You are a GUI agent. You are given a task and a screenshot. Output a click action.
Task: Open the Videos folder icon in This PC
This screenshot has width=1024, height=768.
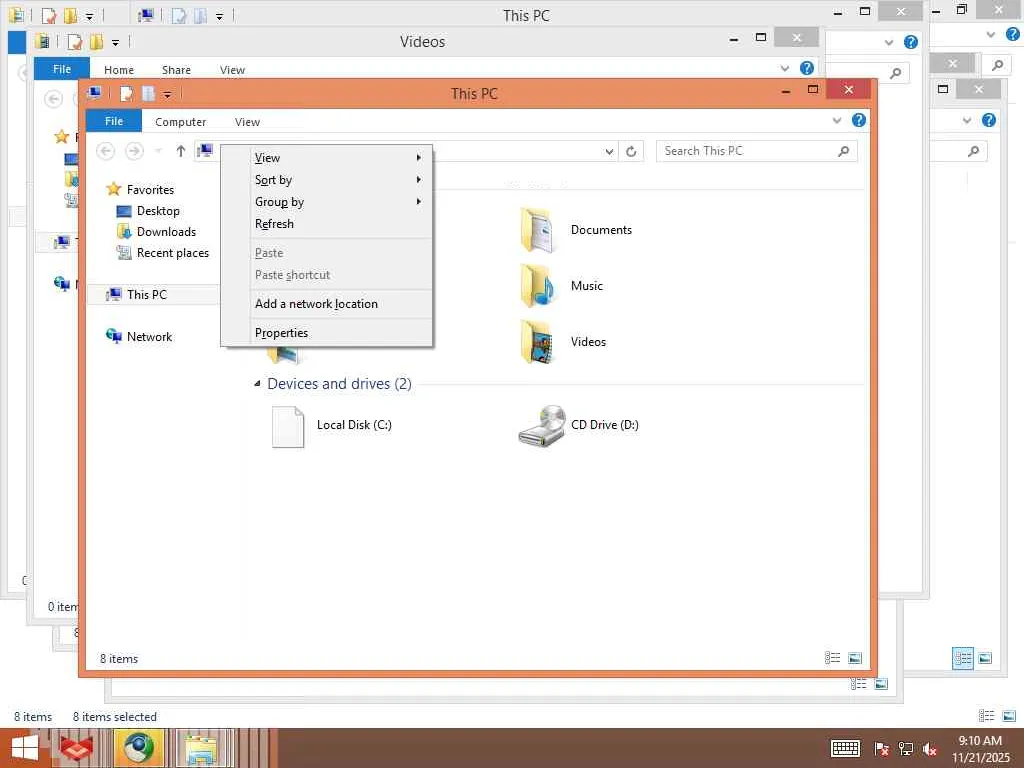[537, 342]
